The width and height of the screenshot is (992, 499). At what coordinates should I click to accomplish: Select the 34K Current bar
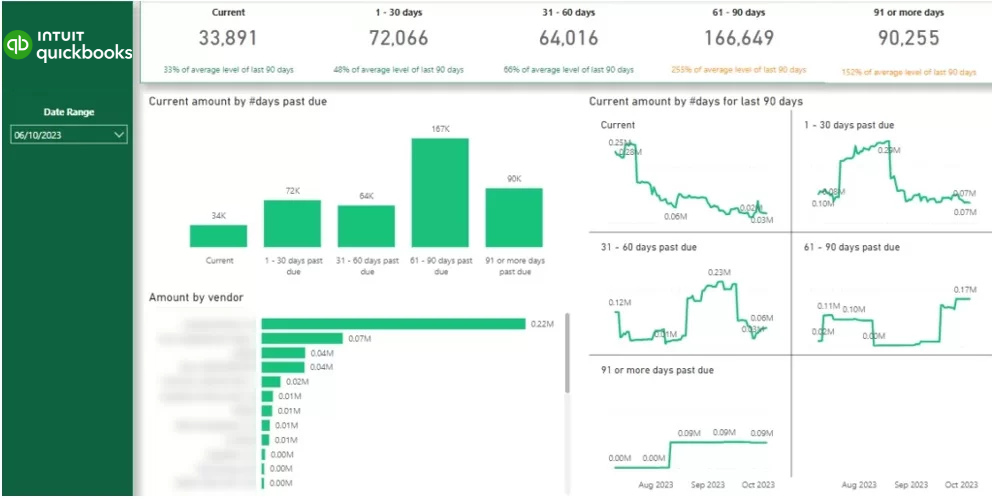(x=218, y=236)
